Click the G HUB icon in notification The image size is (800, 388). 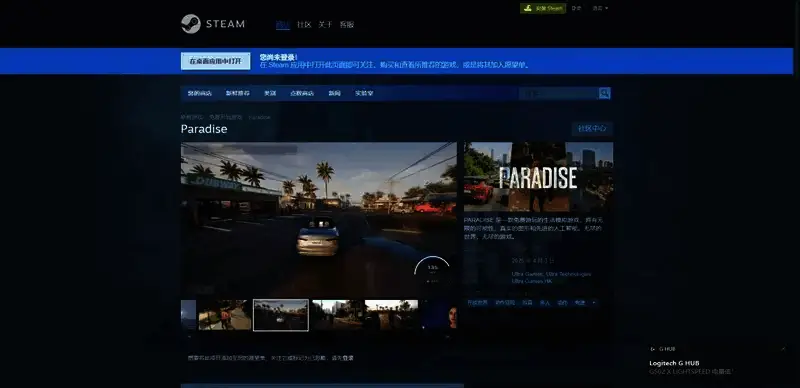[x=653, y=349]
